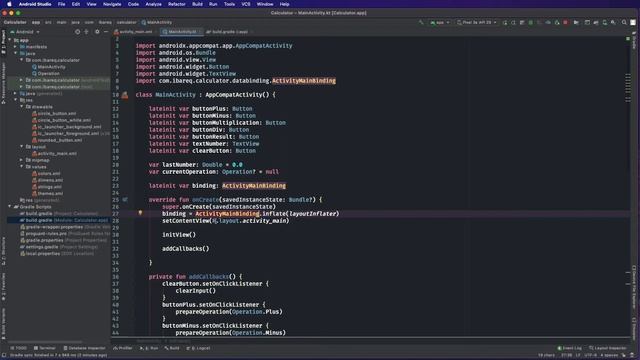Select Operation class in project tree
The width and height of the screenshot is (640, 360).
[x=46, y=73]
